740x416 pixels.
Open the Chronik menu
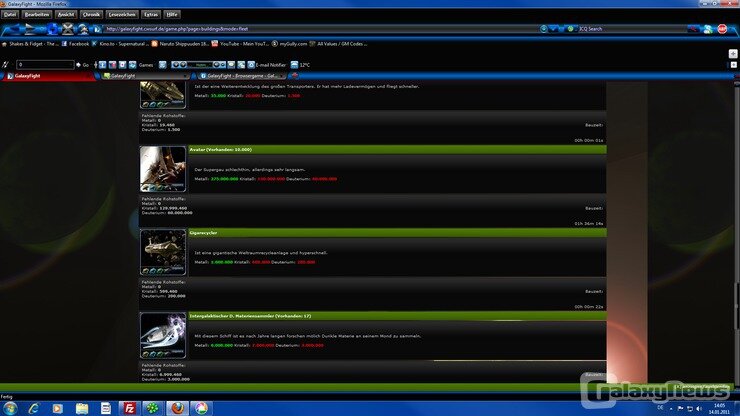pyautogui.click(x=91, y=15)
